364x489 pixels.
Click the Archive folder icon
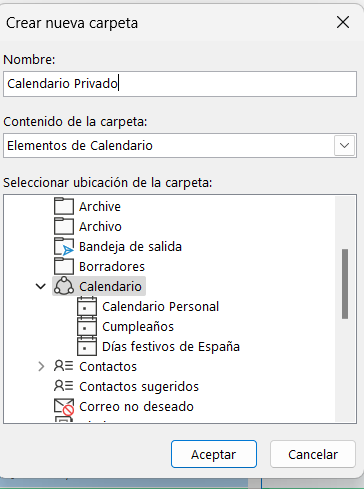(x=64, y=206)
